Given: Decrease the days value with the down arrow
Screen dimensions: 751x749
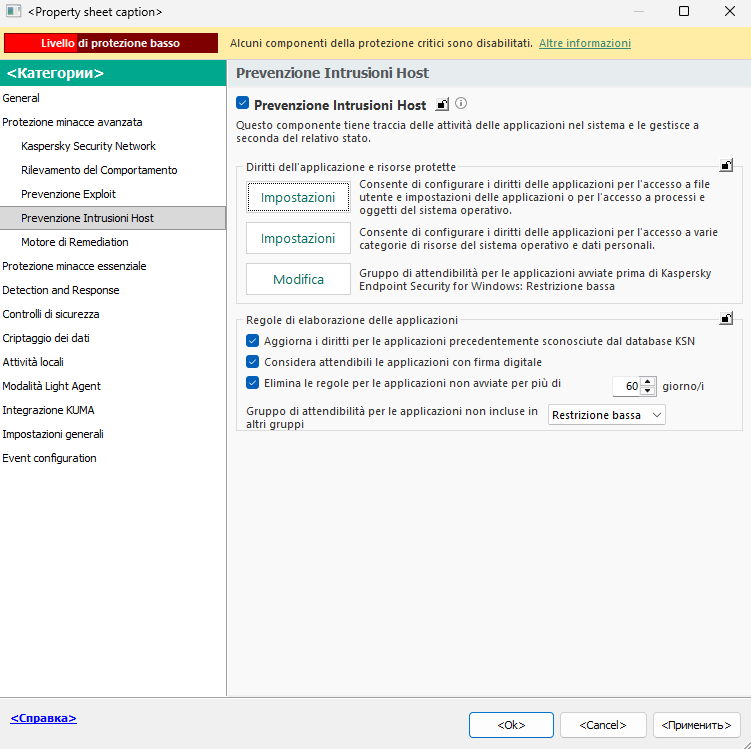Looking at the screenshot, I should pyautogui.click(x=648, y=391).
